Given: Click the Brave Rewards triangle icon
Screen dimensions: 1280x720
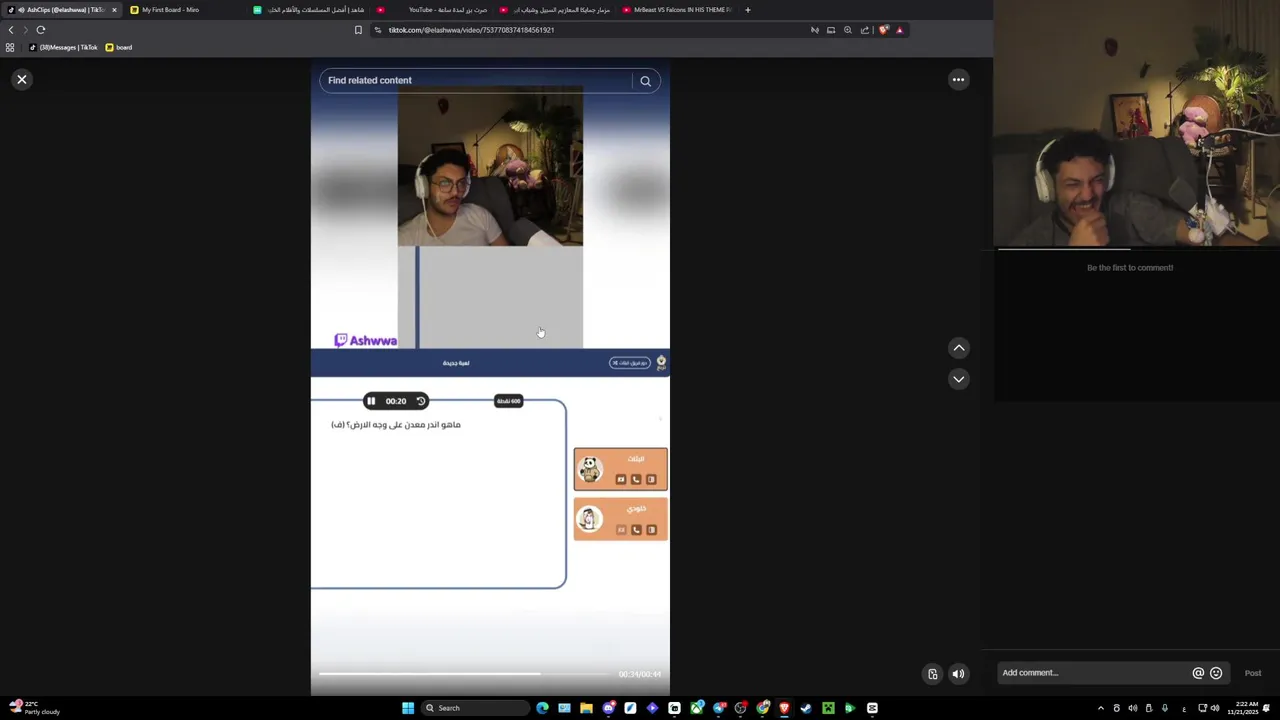Looking at the screenshot, I should 899,30.
